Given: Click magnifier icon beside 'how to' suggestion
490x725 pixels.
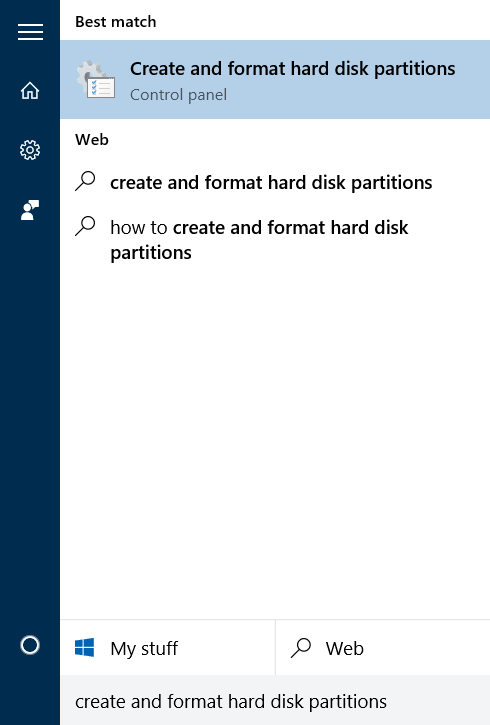Looking at the screenshot, I should tap(85, 226).
